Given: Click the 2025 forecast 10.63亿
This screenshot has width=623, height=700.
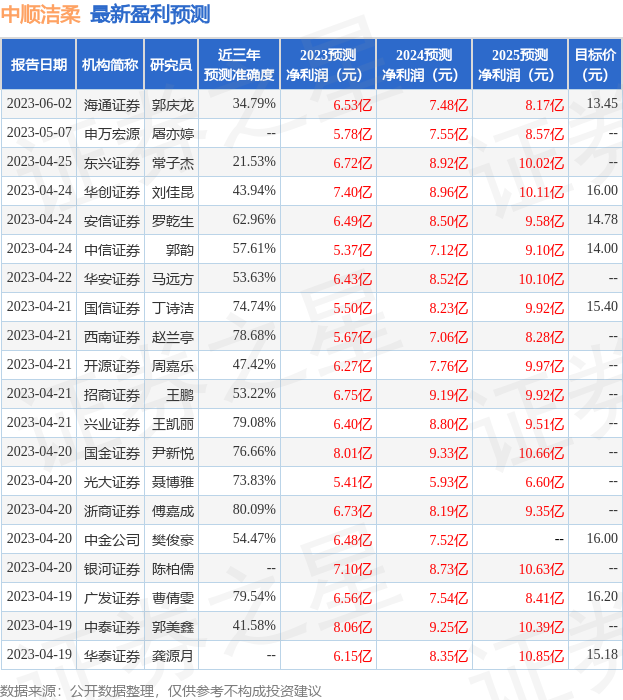Looking at the screenshot, I should pyautogui.click(x=541, y=570).
